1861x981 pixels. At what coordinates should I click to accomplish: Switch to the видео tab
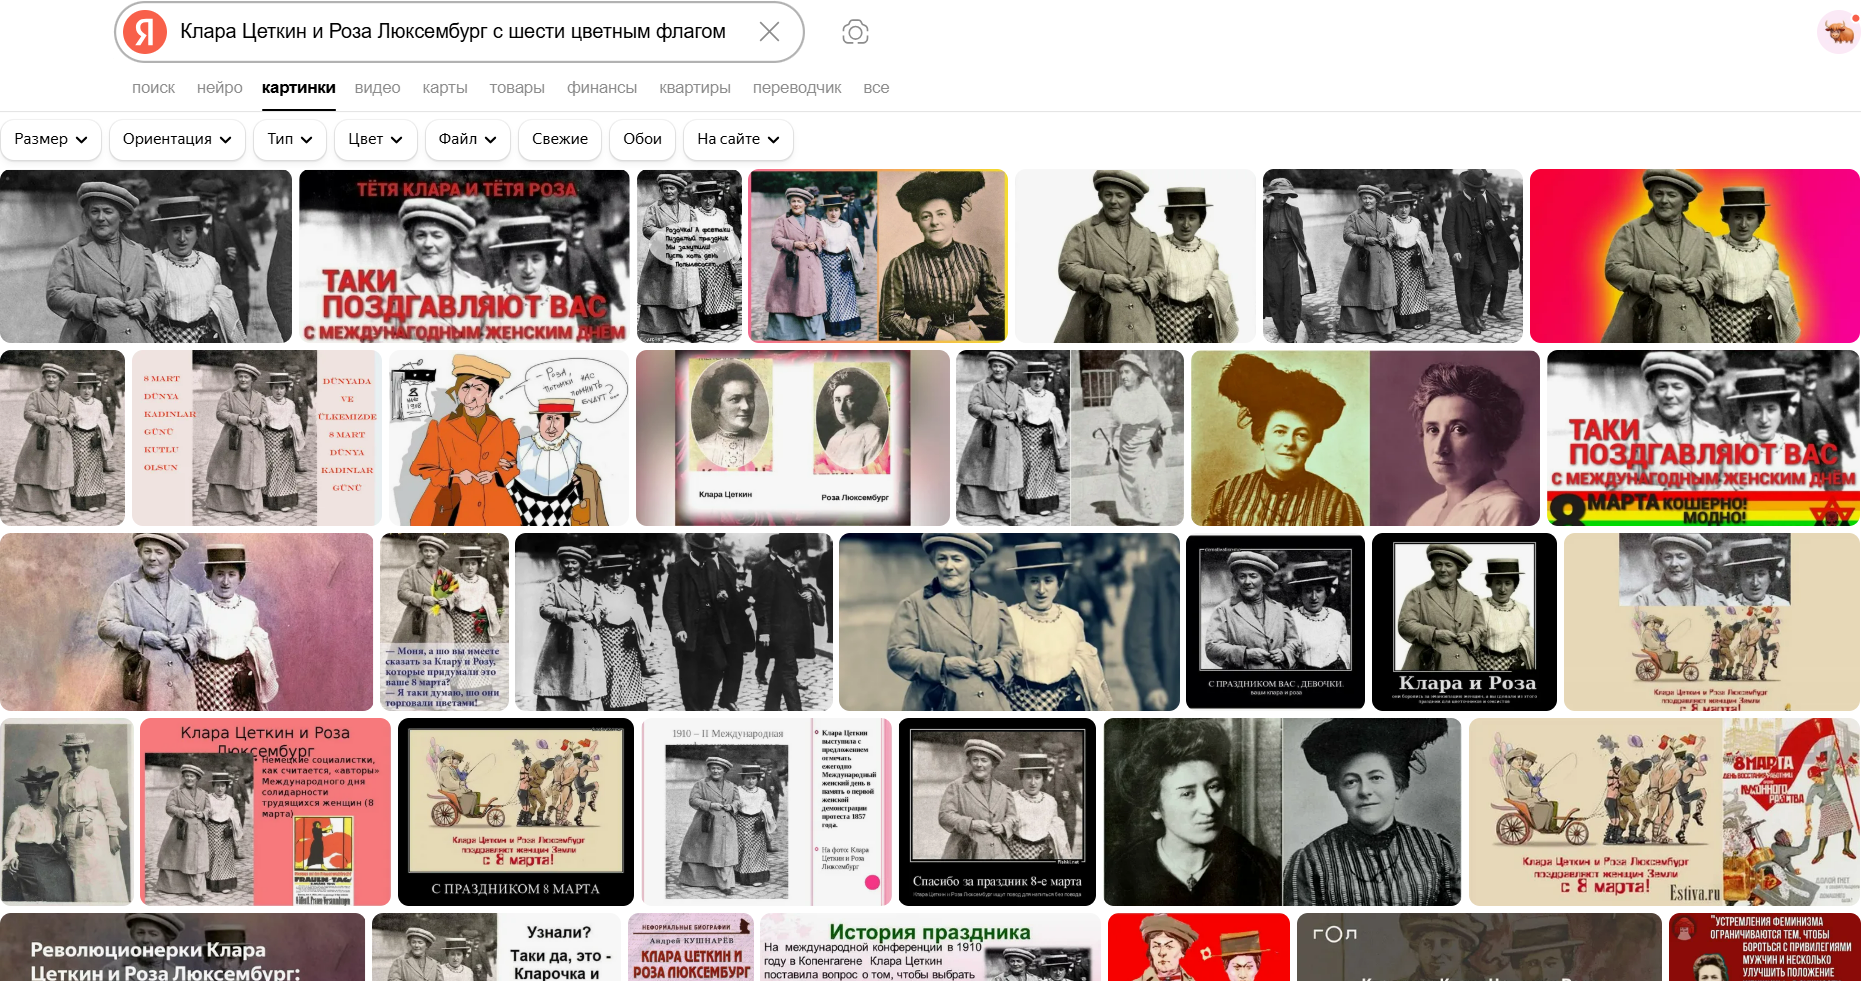pos(377,88)
